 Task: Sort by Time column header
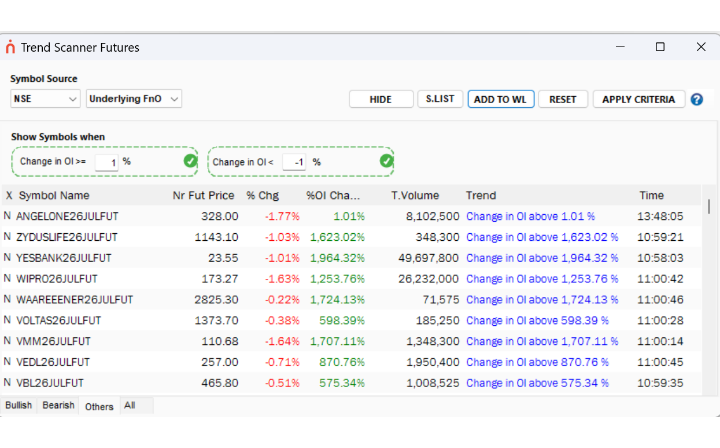652,195
